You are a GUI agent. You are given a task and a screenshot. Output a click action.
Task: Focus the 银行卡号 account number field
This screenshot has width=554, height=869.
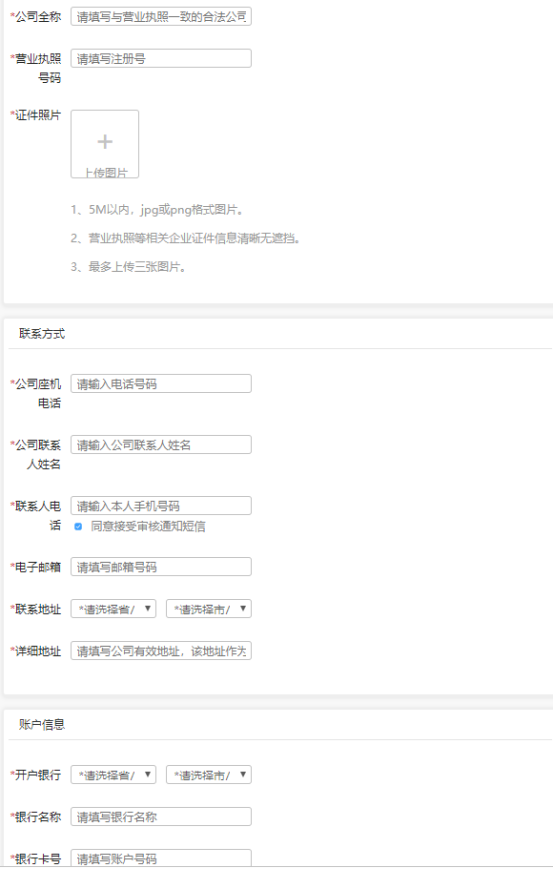point(161,858)
